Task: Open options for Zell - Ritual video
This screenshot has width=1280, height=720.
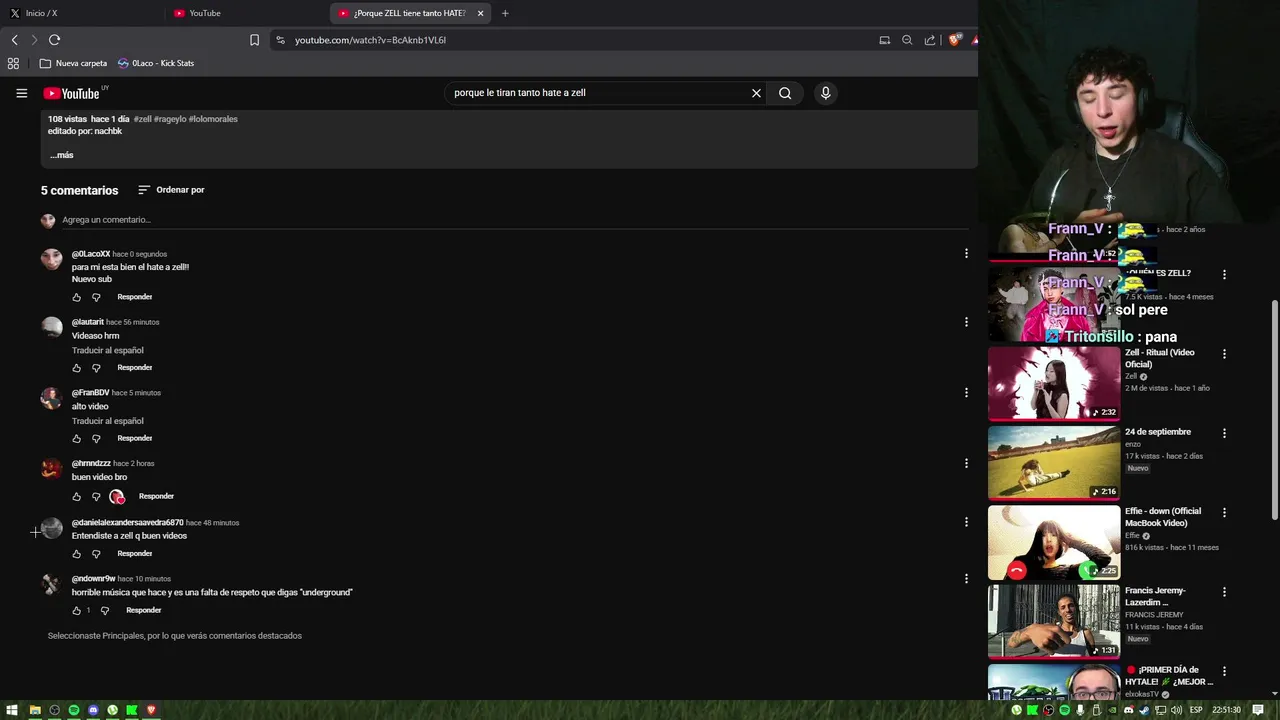Action: 1224,354
